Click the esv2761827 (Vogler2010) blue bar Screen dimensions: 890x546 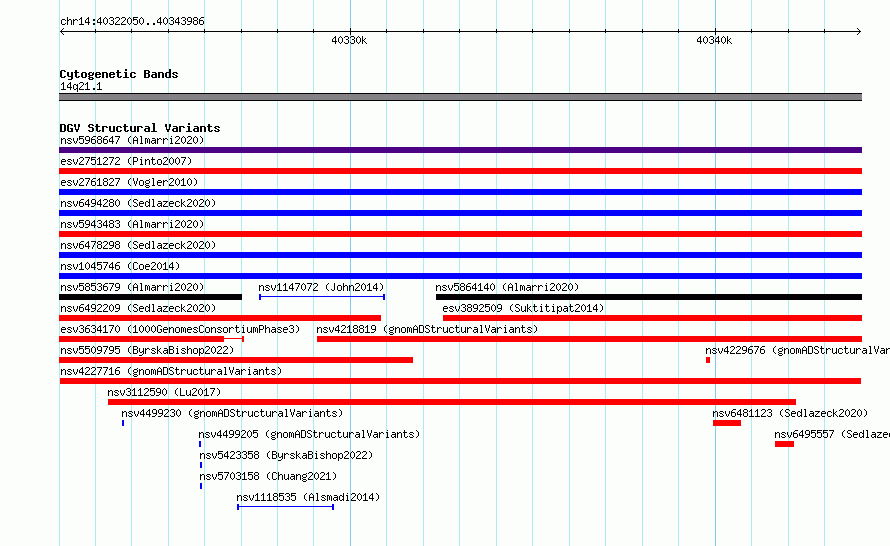click(460, 192)
